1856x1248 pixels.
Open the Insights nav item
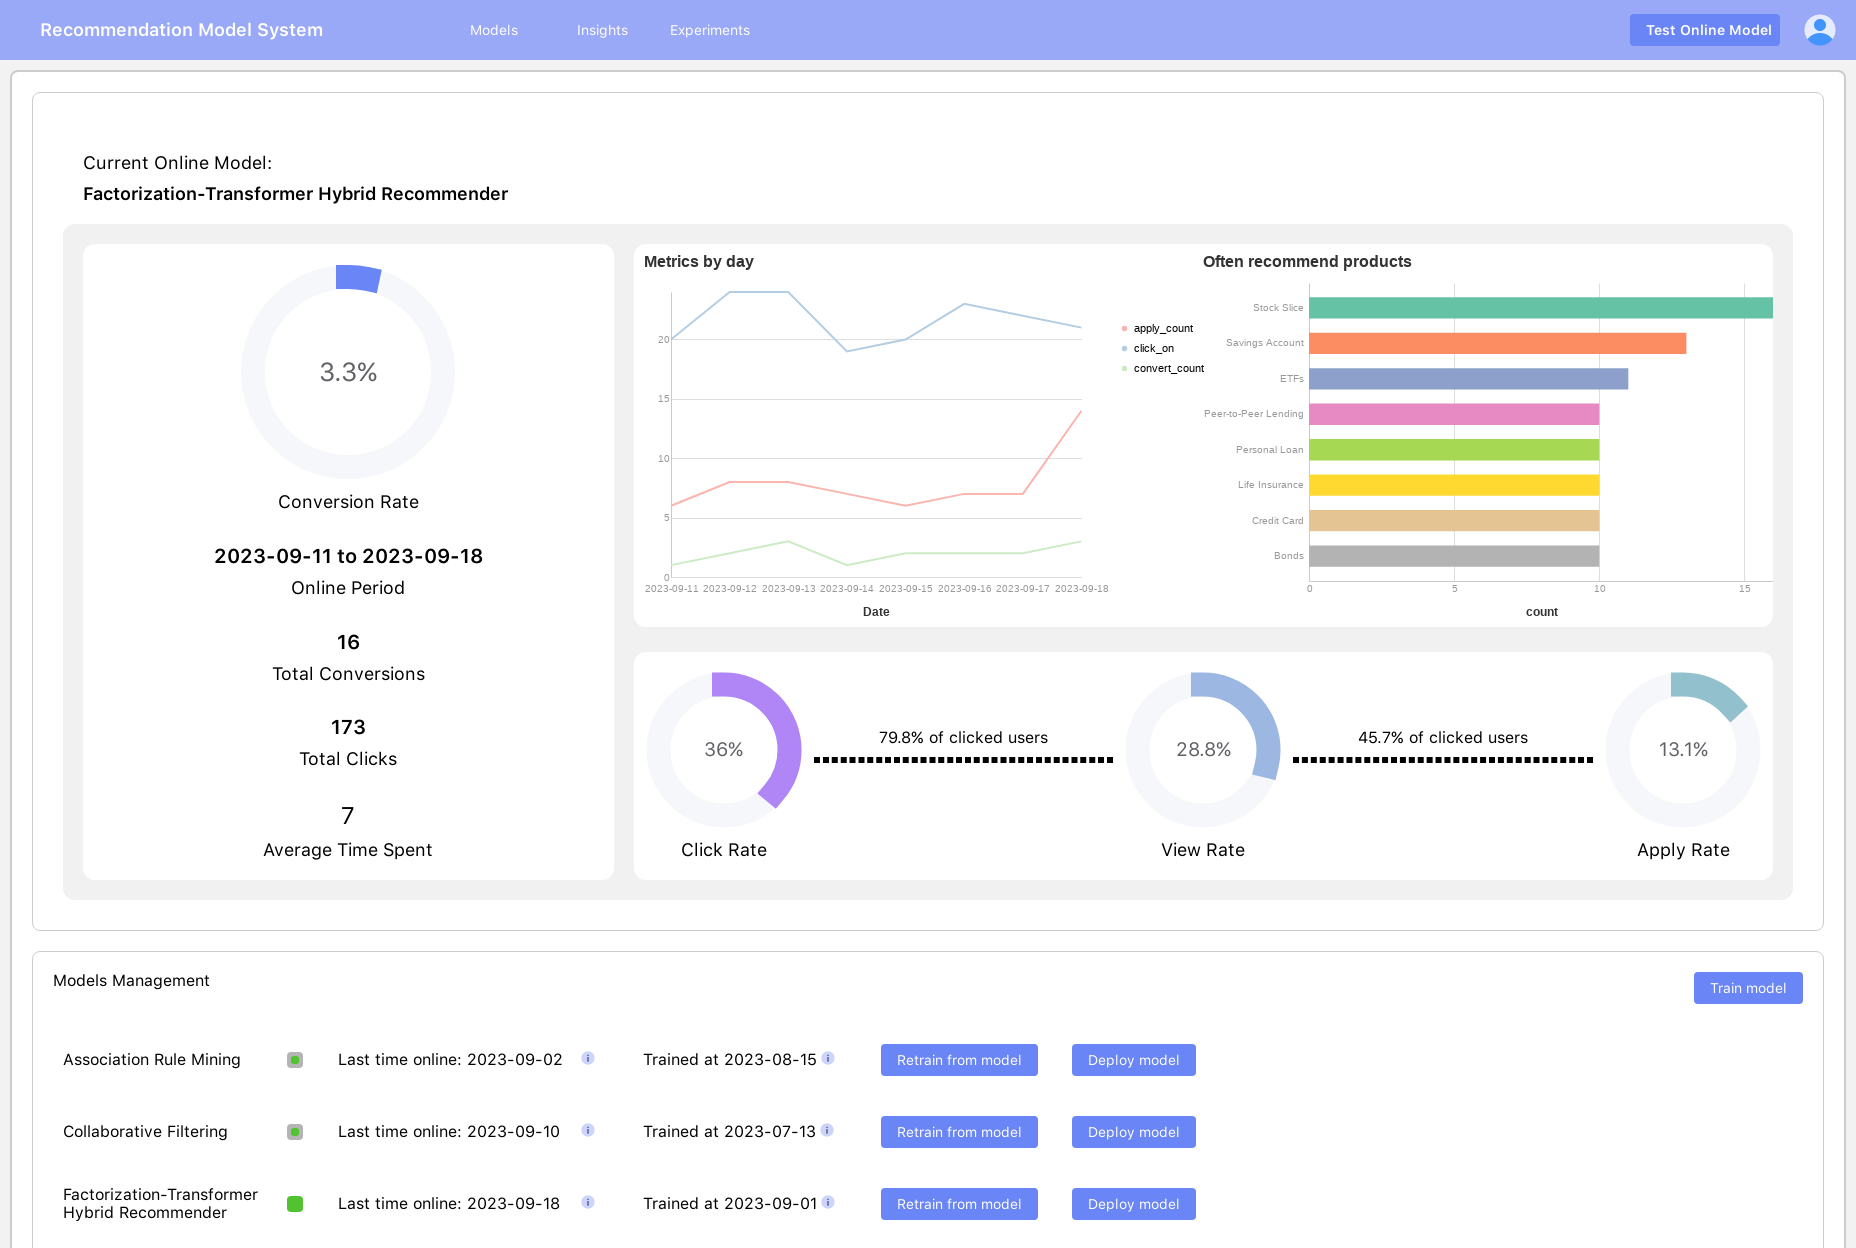click(x=602, y=30)
